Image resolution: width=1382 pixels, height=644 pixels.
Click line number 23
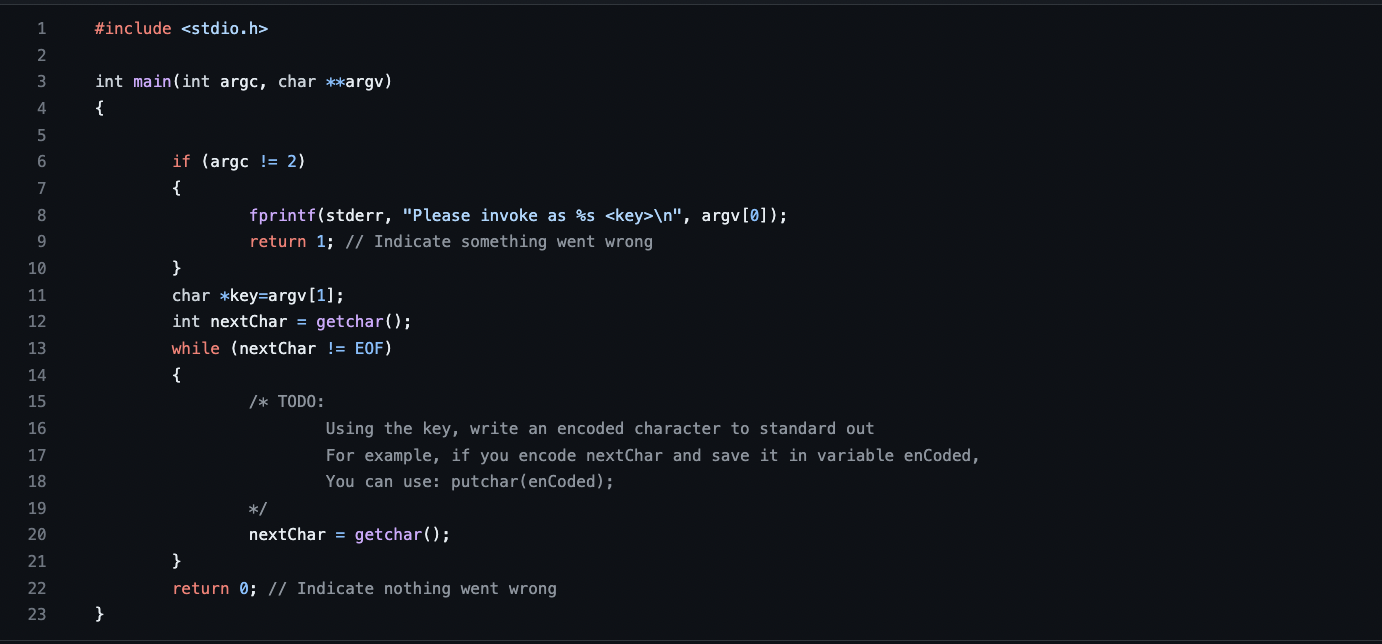click(x=37, y=615)
